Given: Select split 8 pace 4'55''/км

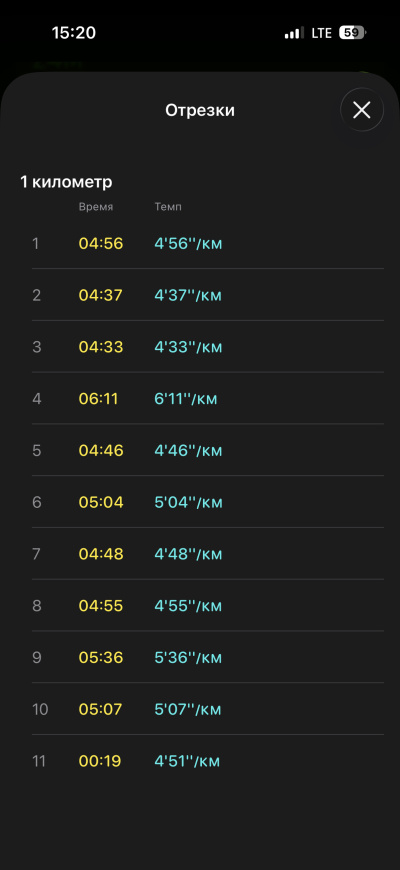Looking at the screenshot, I should pos(188,606).
